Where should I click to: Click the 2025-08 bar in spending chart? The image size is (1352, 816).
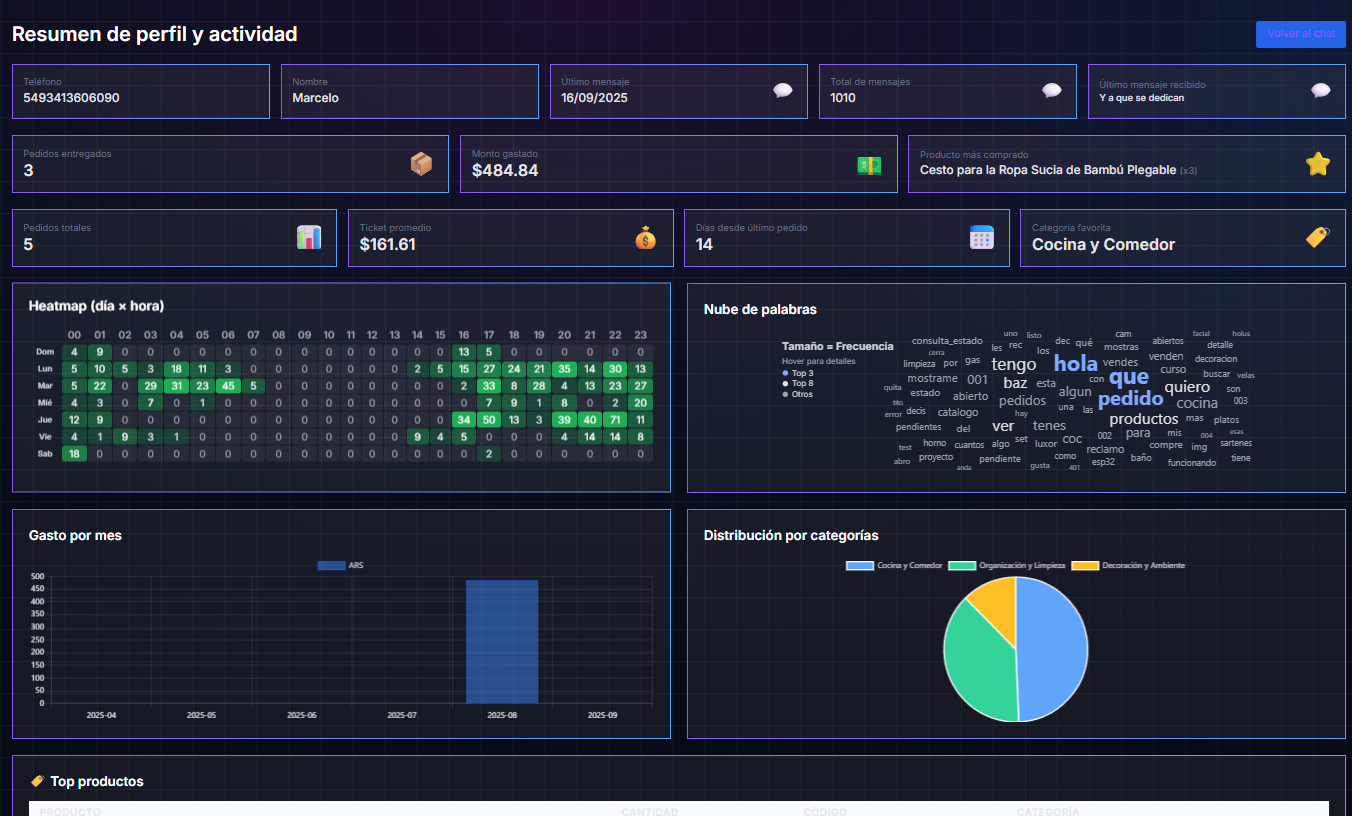pyautogui.click(x=502, y=640)
